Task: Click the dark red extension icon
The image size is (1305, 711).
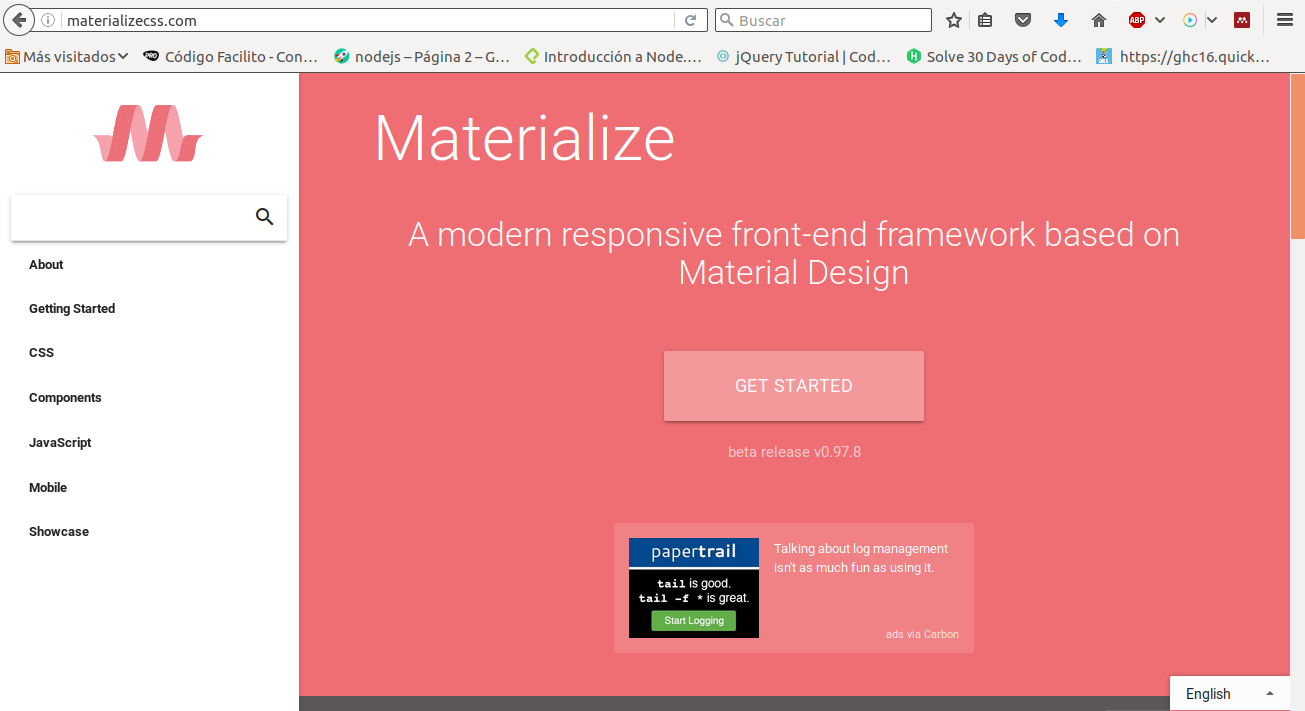Action: point(1242,20)
